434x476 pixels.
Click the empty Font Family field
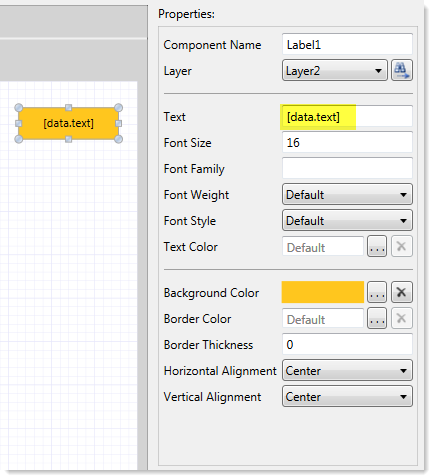(347, 168)
